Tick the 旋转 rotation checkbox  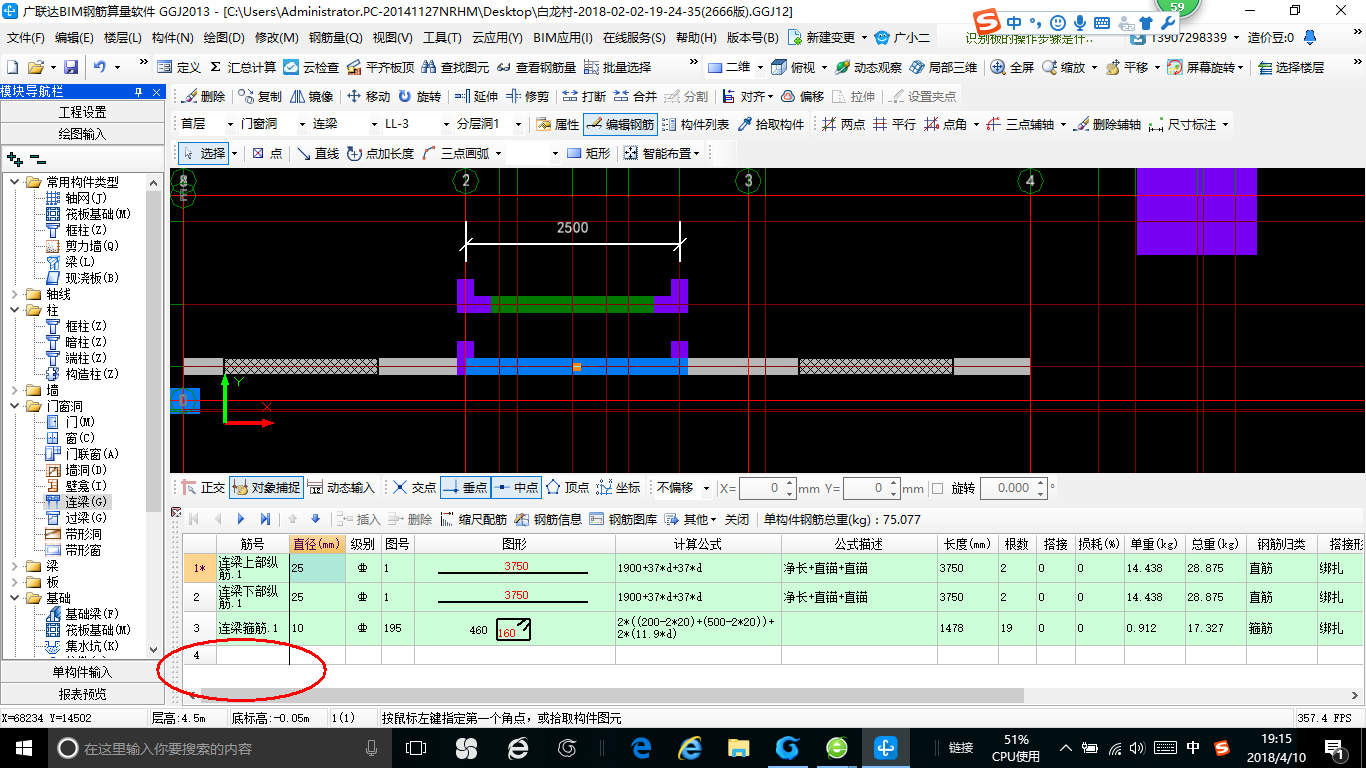937,489
